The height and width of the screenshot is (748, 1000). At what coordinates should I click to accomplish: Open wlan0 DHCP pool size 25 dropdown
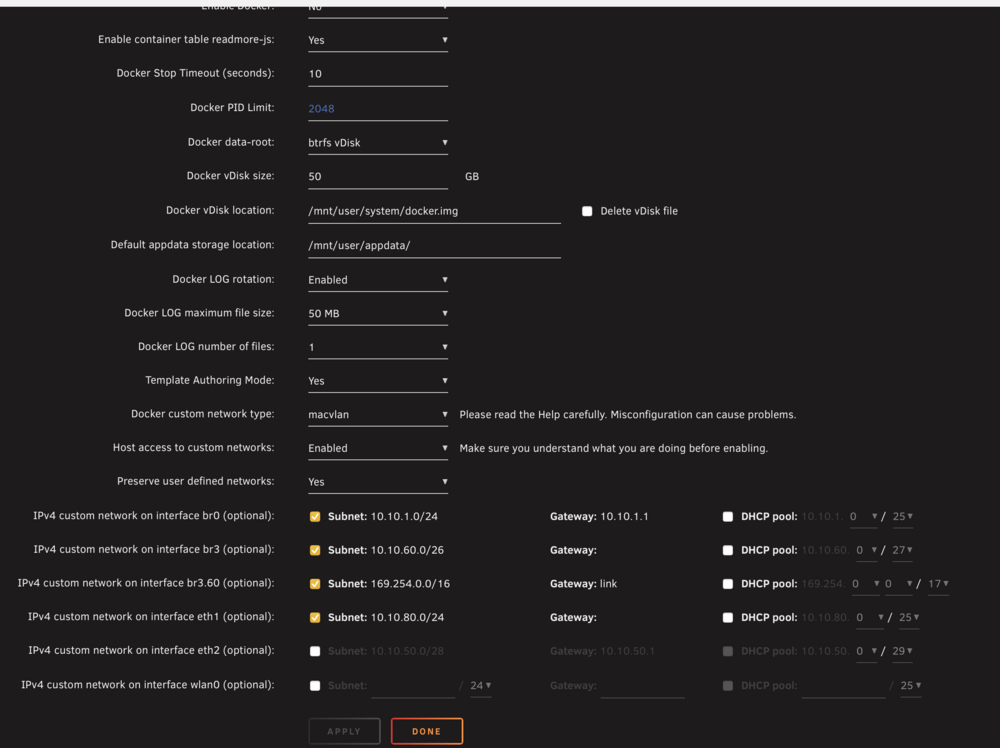point(910,686)
